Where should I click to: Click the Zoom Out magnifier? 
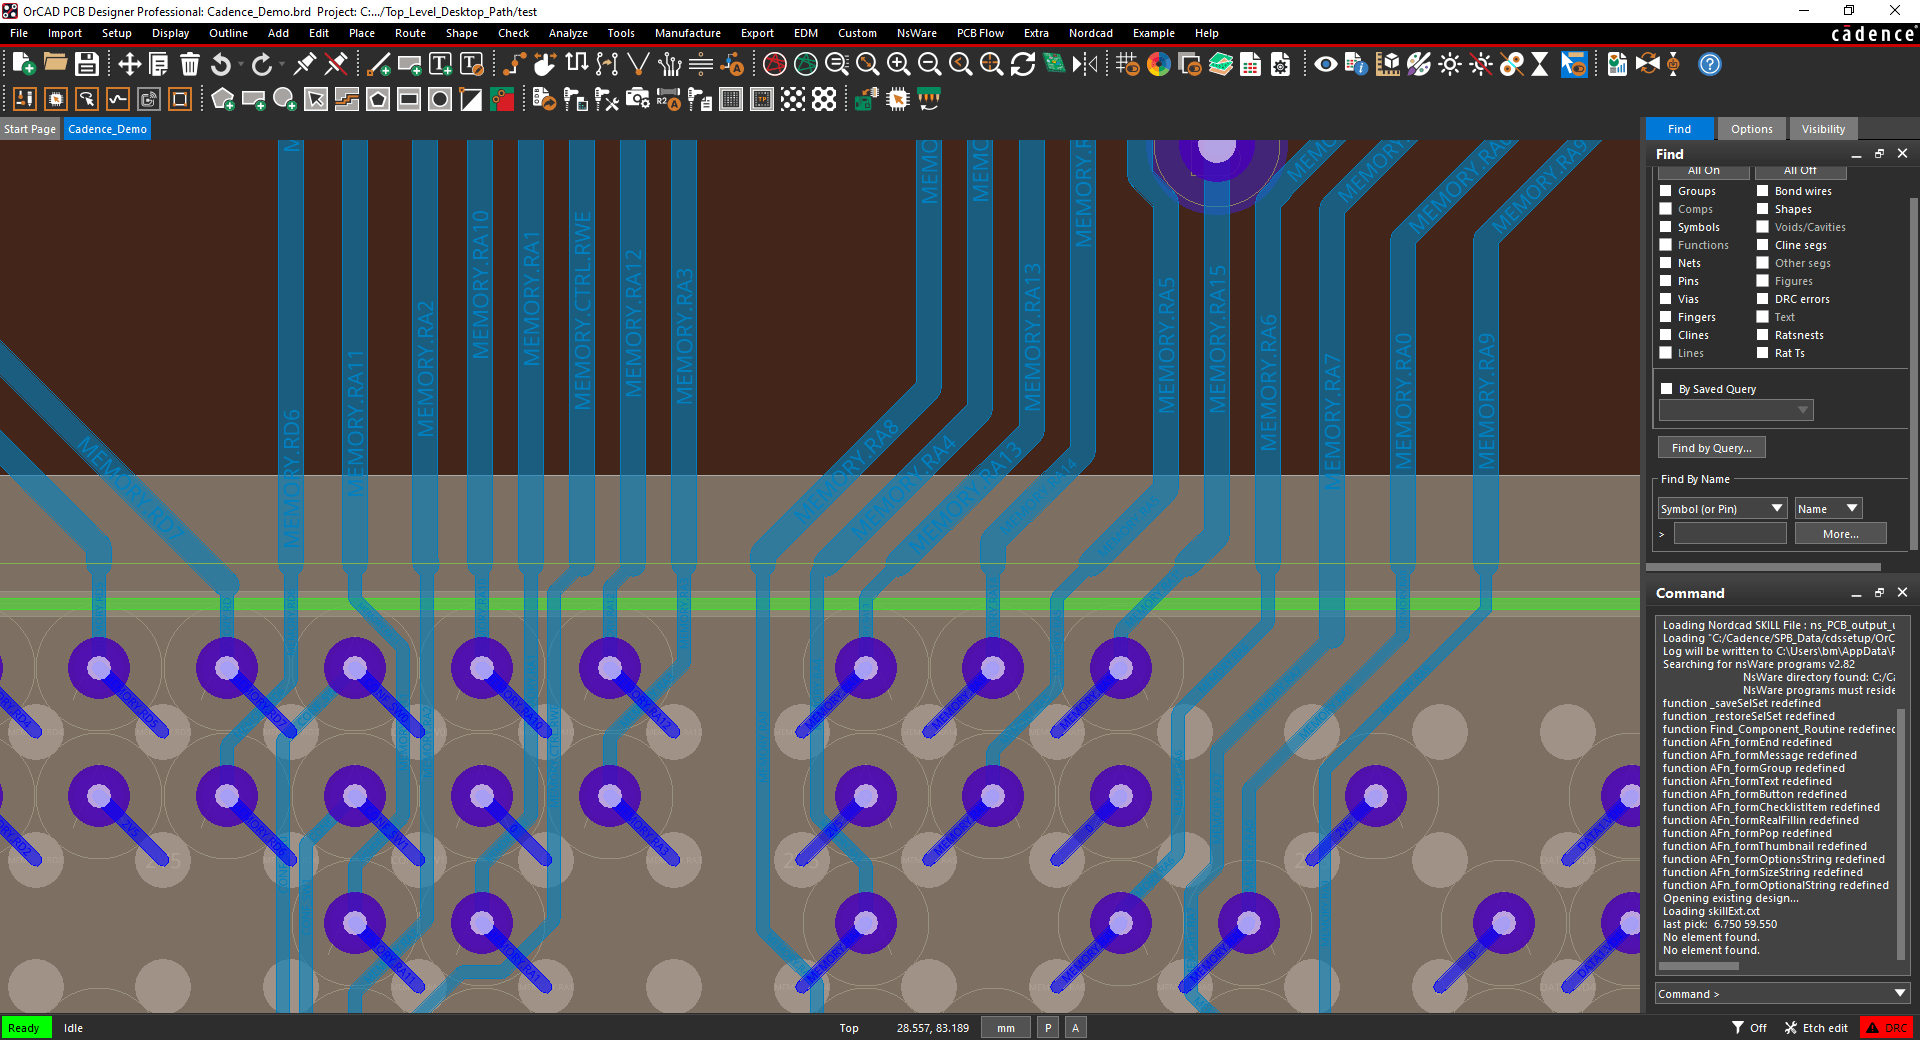click(929, 64)
